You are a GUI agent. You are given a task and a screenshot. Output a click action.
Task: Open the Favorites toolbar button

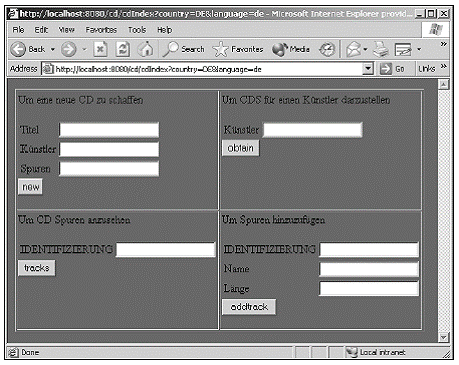238,49
